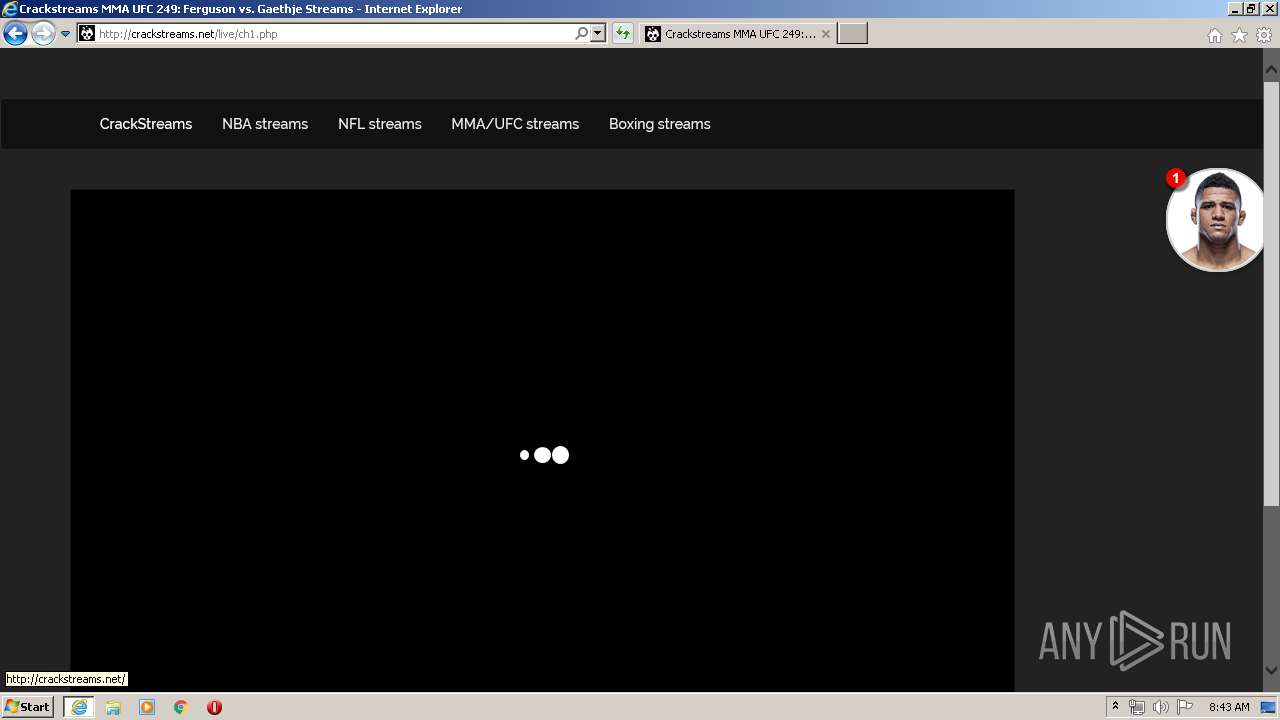Click the browser Forward arrow button
The image size is (1280, 720).
[x=43, y=34]
